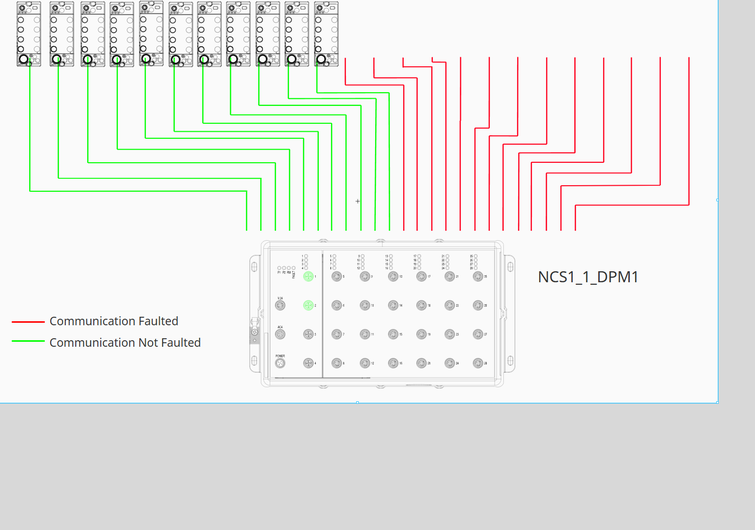This screenshot has height=530, width=755.
Task: Click the POWER connector on the DPM
Action: [280, 363]
